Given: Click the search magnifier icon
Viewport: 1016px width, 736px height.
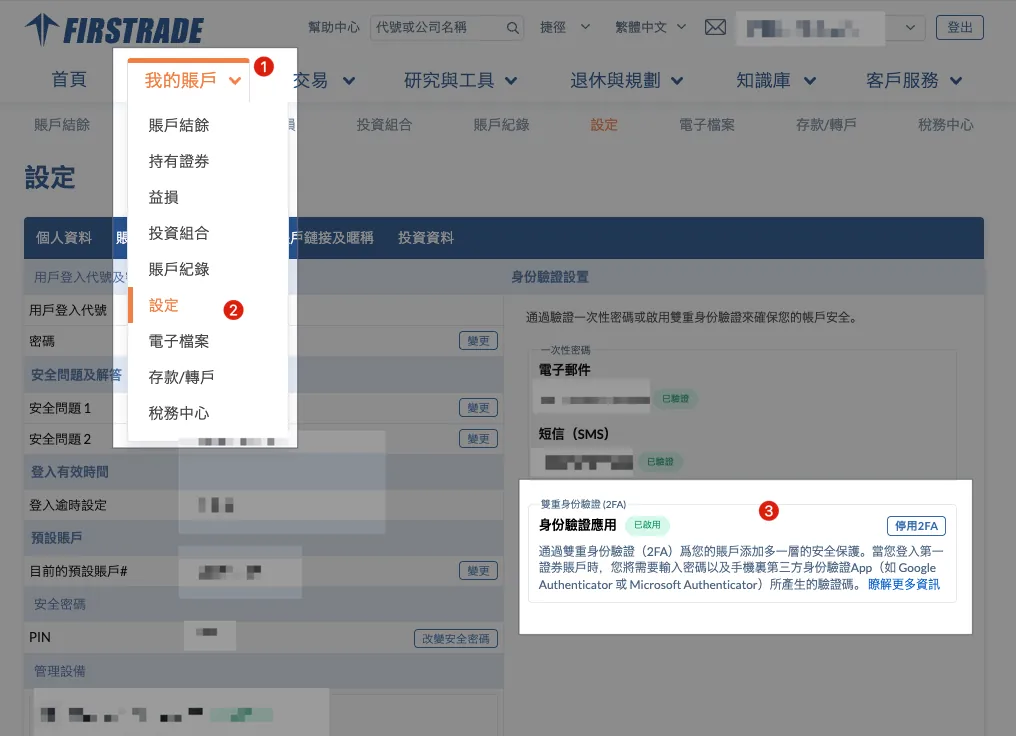Looking at the screenshot, I should click(512, 28).
